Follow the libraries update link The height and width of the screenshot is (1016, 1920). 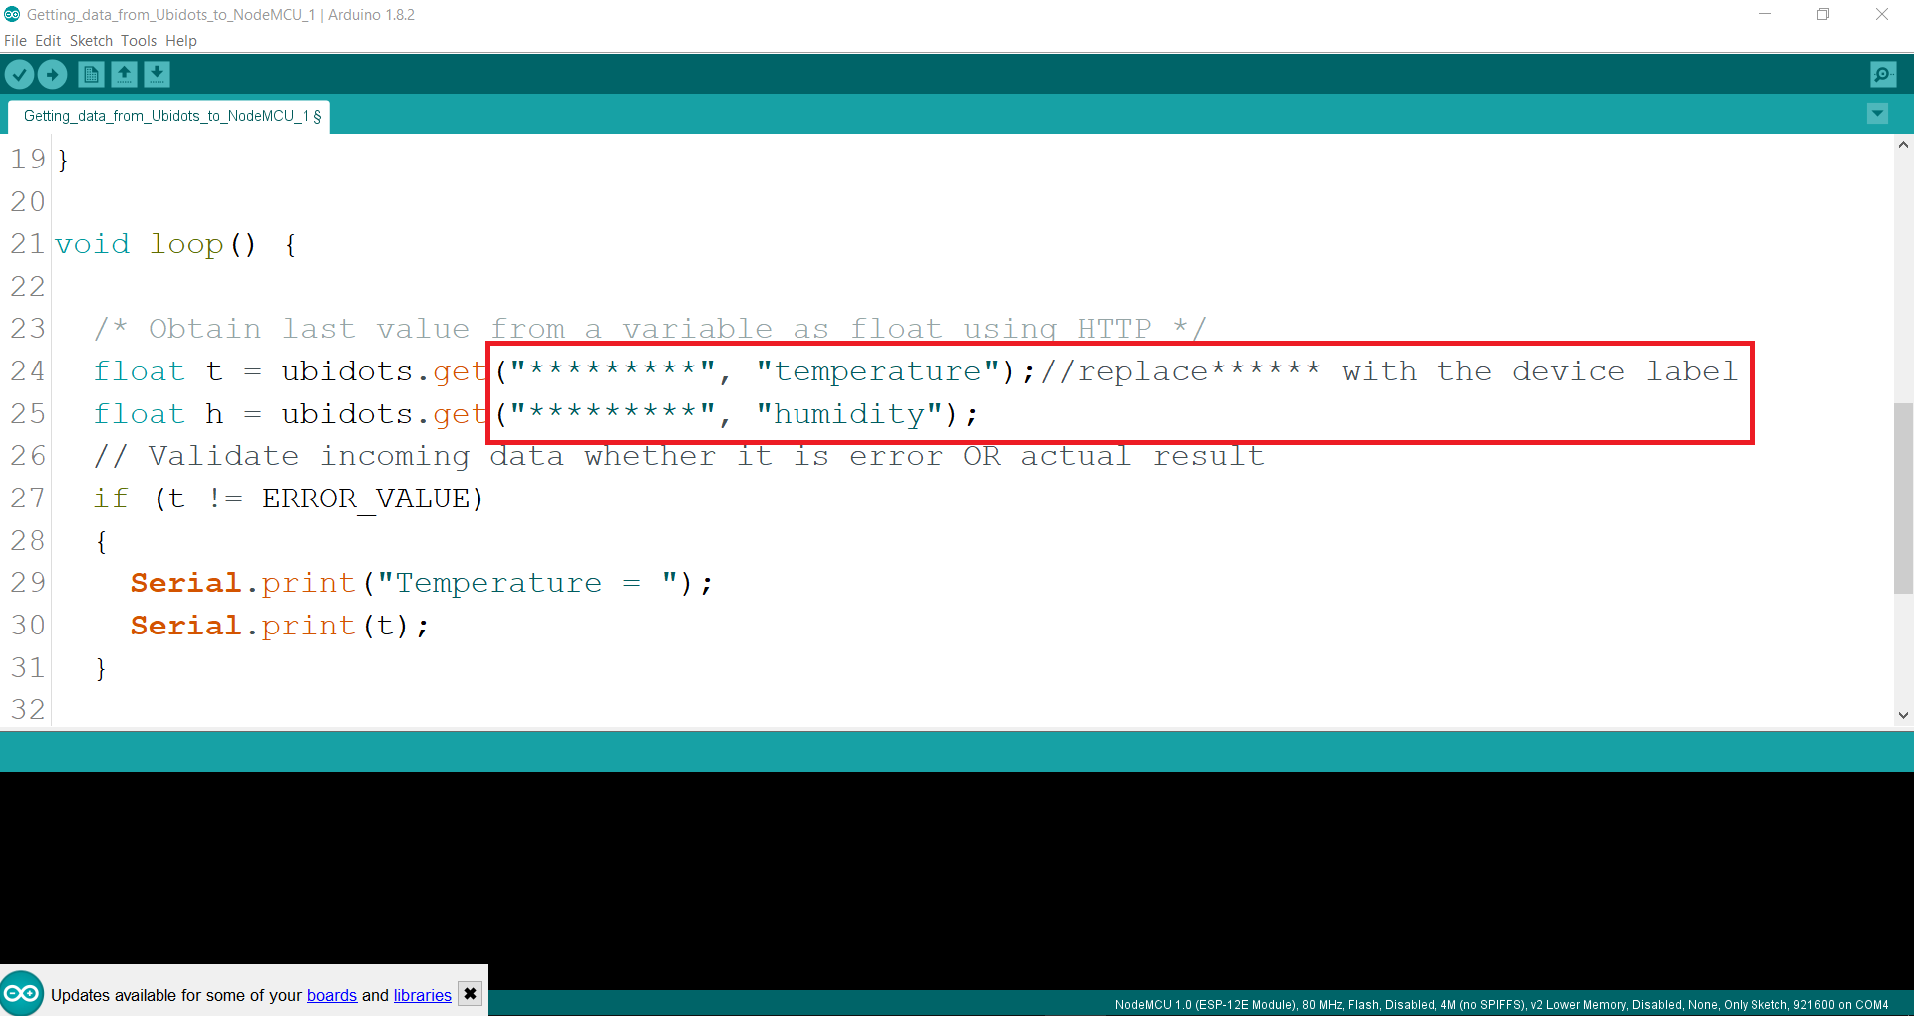tap(423, 995)
